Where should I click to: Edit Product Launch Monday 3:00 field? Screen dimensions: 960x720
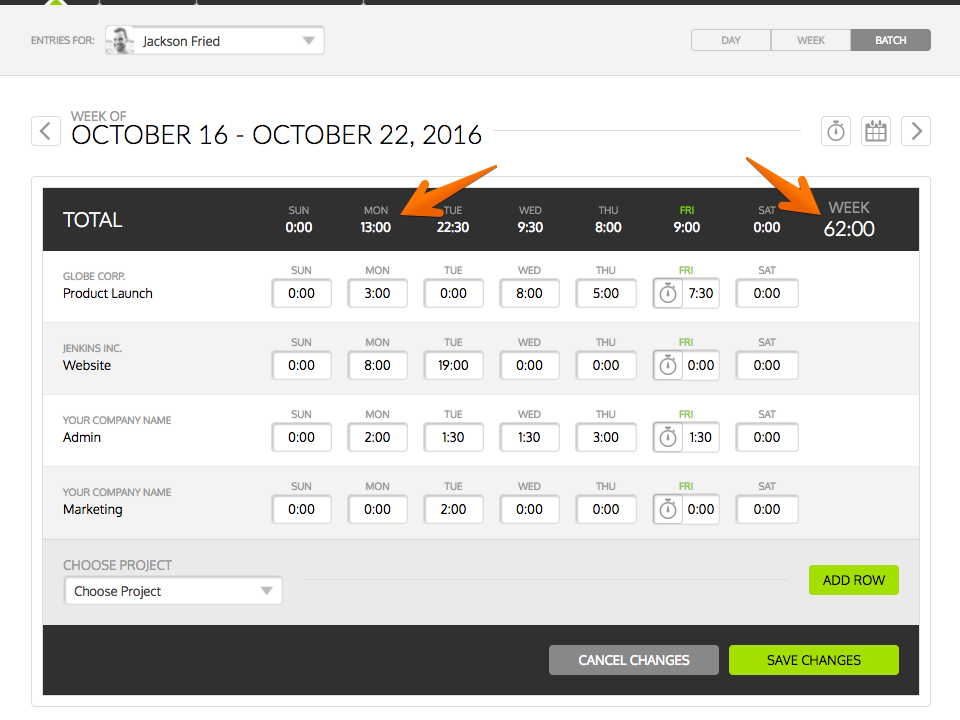pyautogui.click(x=378, y=294)
